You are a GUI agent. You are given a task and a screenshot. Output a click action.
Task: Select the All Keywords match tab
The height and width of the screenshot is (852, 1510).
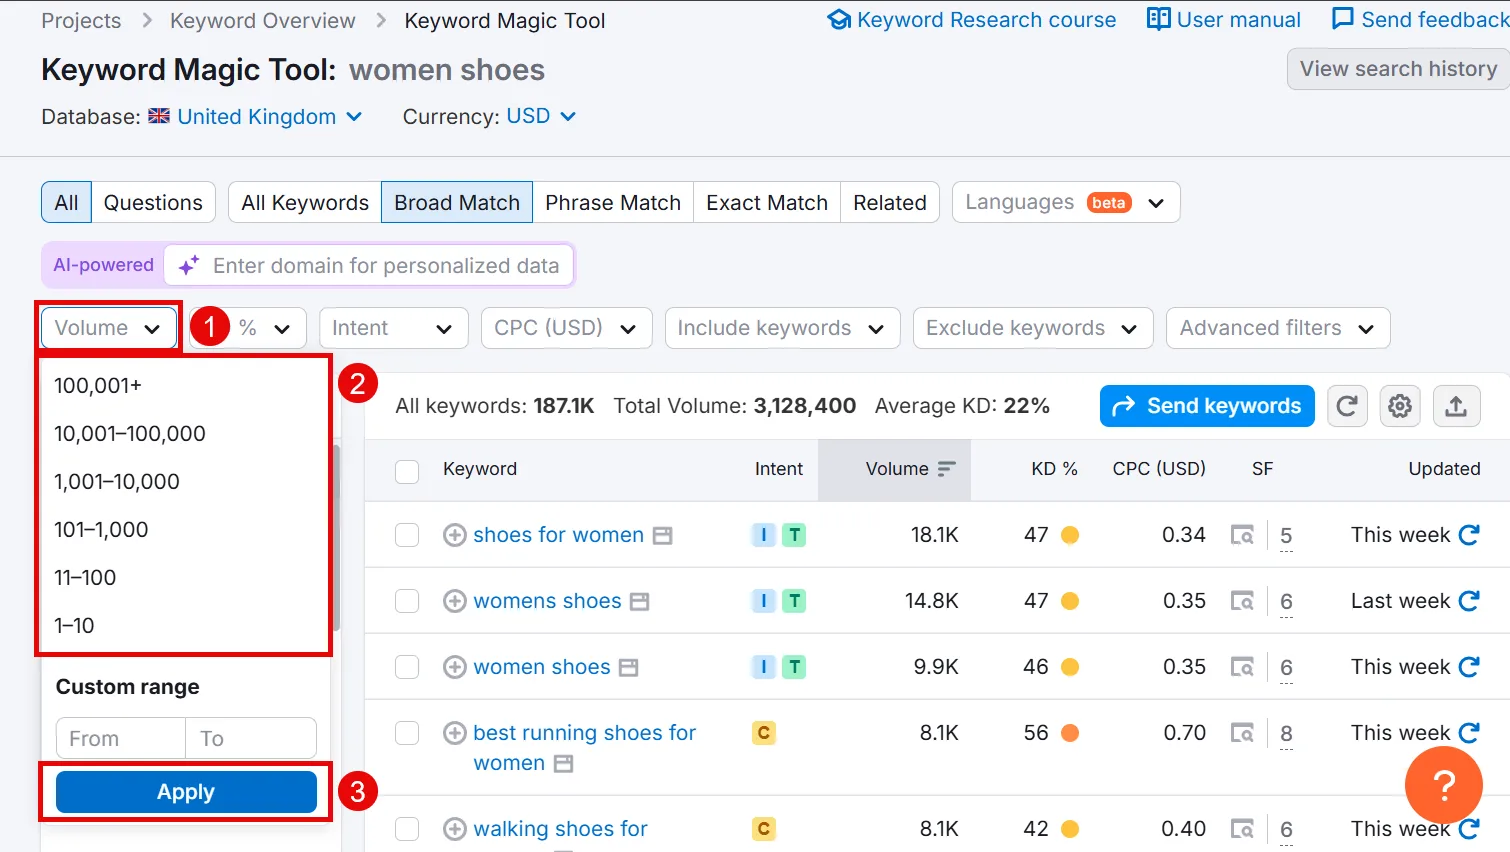pos(305,202)
